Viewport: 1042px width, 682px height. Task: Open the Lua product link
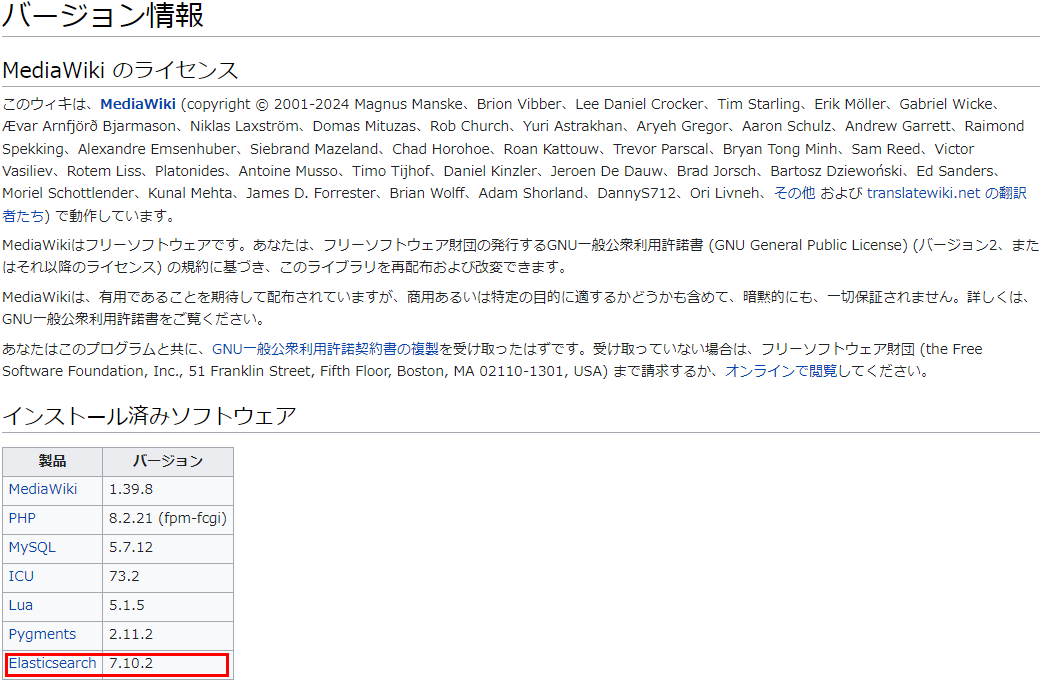(21, 606)
